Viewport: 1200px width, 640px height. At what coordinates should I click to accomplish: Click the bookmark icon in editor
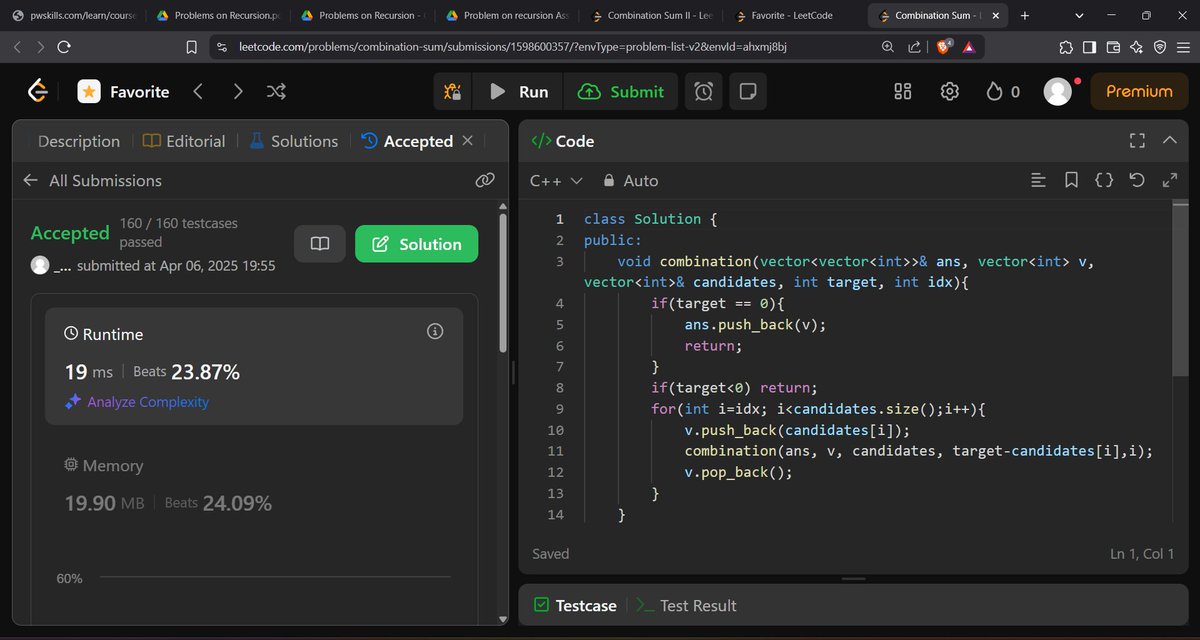[x=1071, y=181]
